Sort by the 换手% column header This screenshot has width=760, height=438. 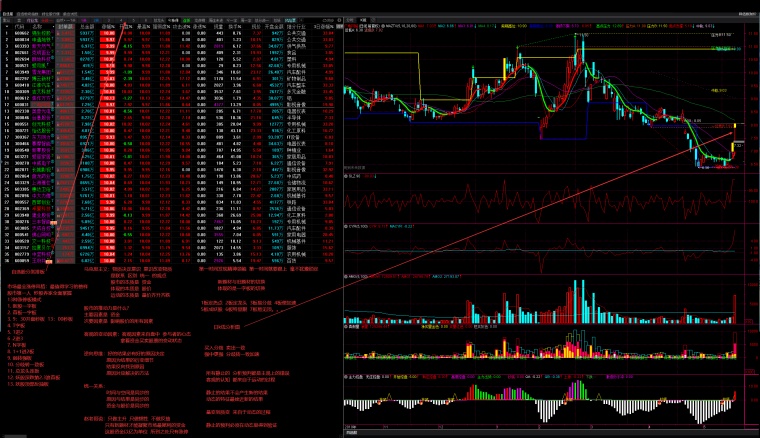(235, 27)
